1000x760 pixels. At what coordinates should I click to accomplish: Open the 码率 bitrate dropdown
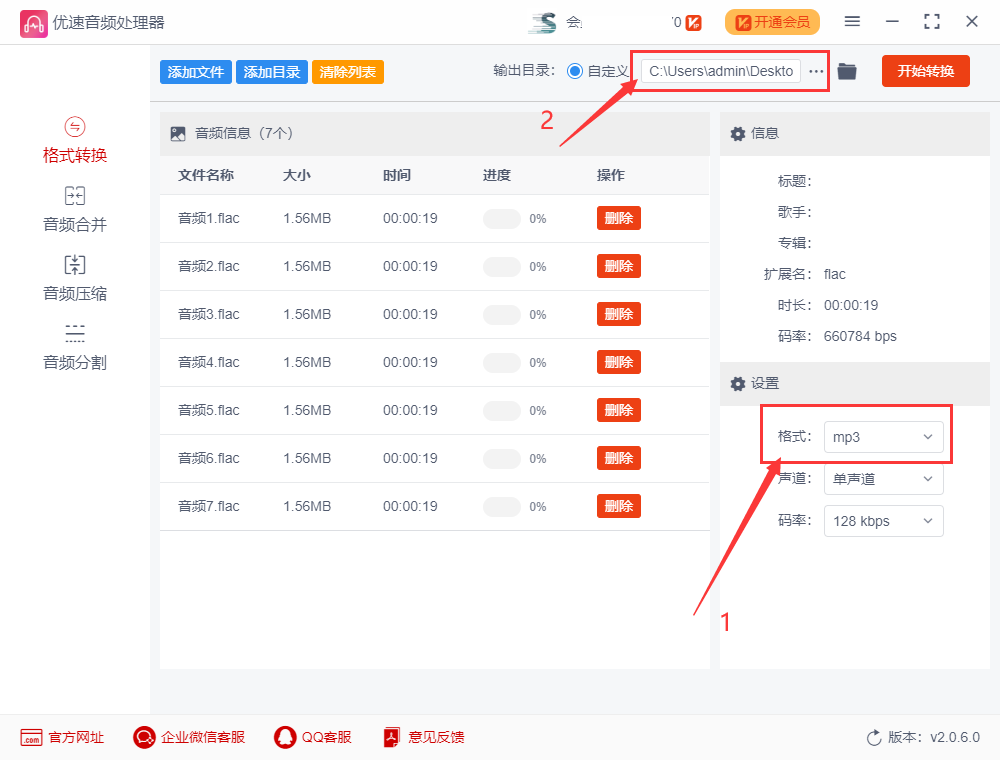coord(883,521)
